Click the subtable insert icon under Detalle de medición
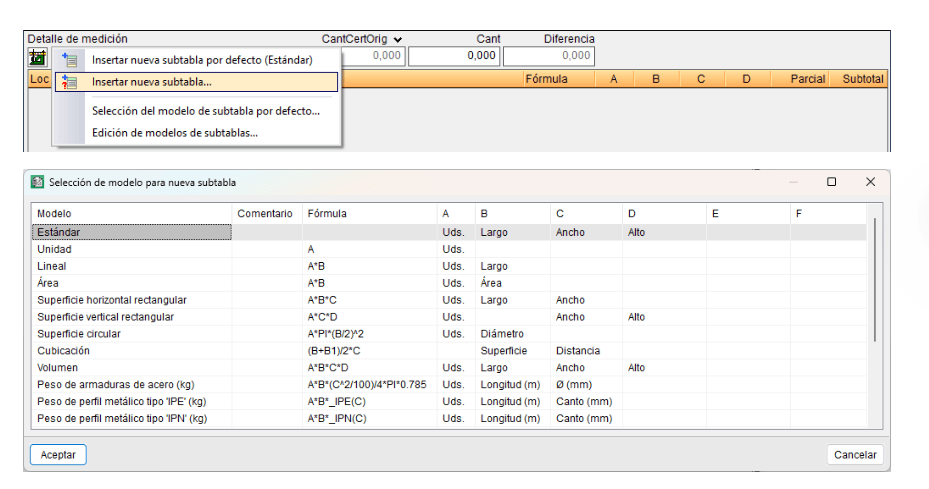The image size is (929, 489). pos(37,57)
